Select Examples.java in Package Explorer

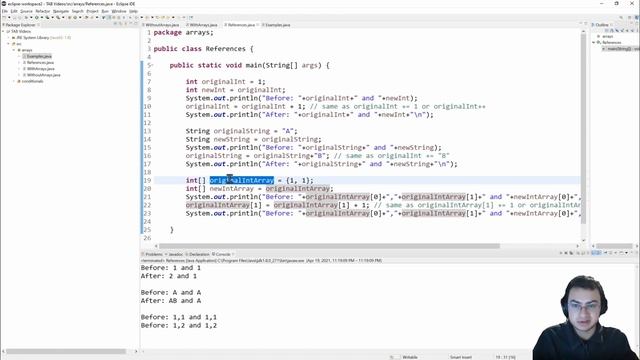[39, 56]
